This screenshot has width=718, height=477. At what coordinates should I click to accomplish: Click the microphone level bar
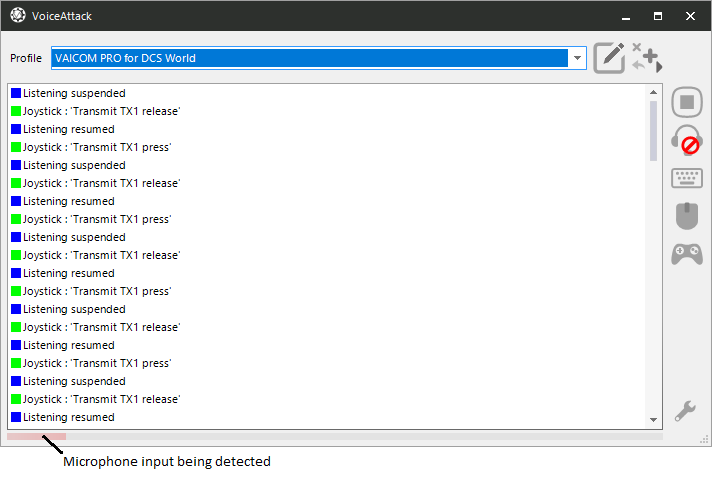(x=334, y=437)
